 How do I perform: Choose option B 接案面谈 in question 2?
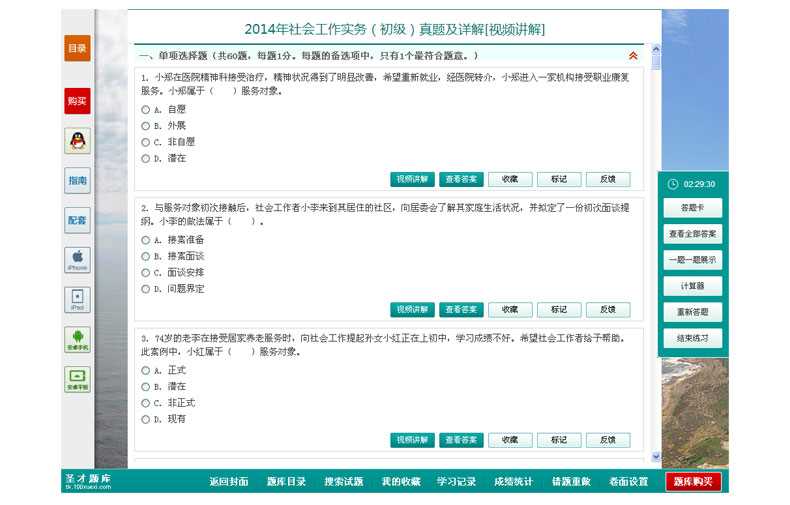pyautogui.click(x=146, y=256)
